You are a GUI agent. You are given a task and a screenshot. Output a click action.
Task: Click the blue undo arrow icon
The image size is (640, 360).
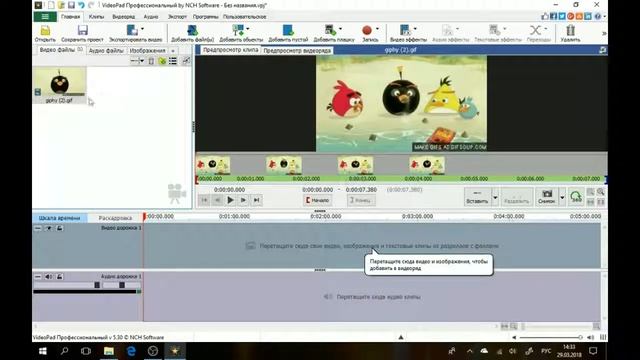point(81,5)
